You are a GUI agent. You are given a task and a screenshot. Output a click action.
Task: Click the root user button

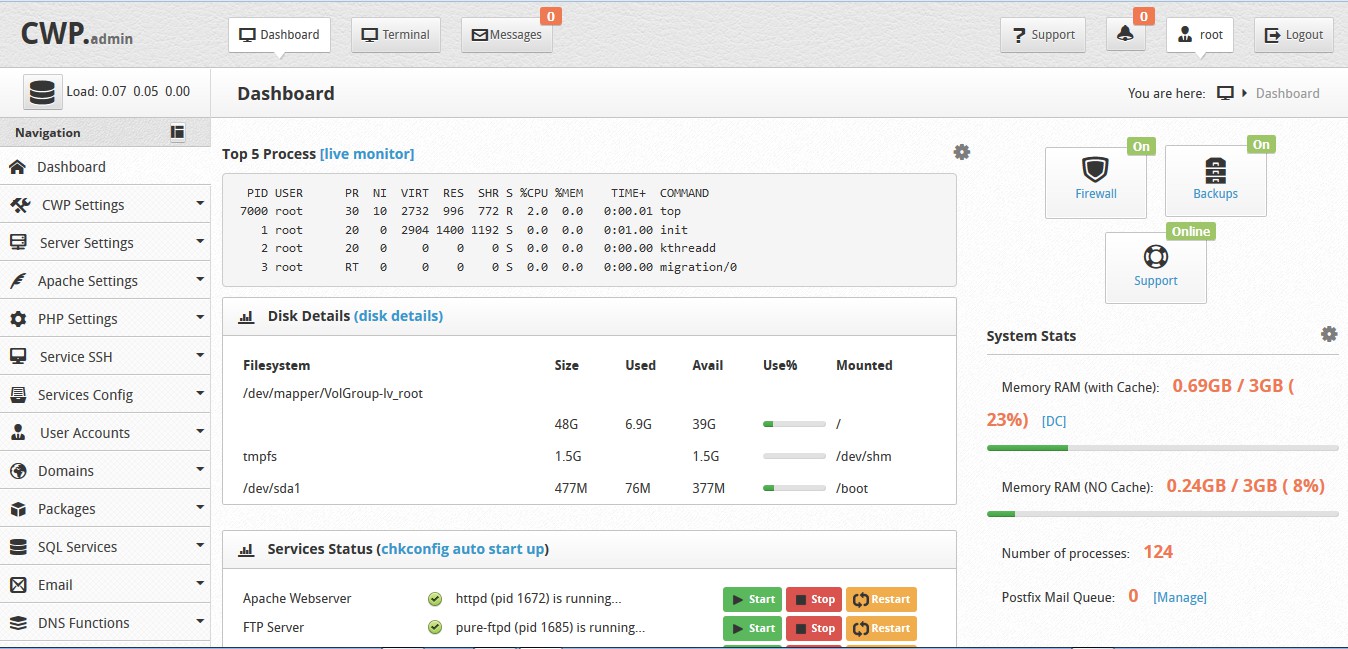coord(1200,34)
